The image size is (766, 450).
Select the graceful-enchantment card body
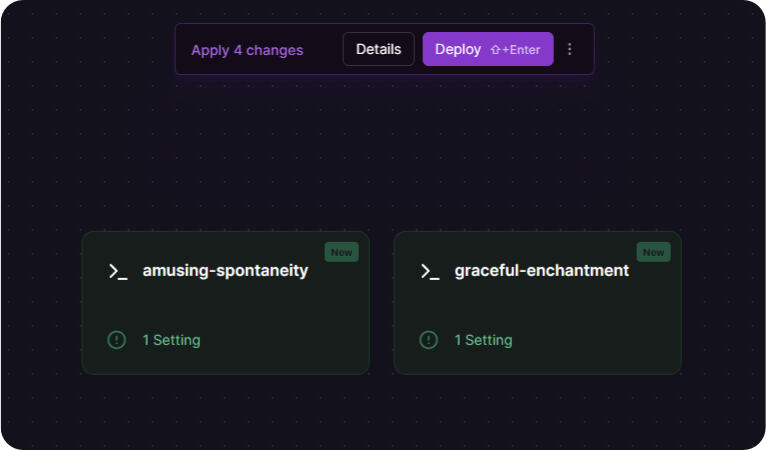click(538, 303)
